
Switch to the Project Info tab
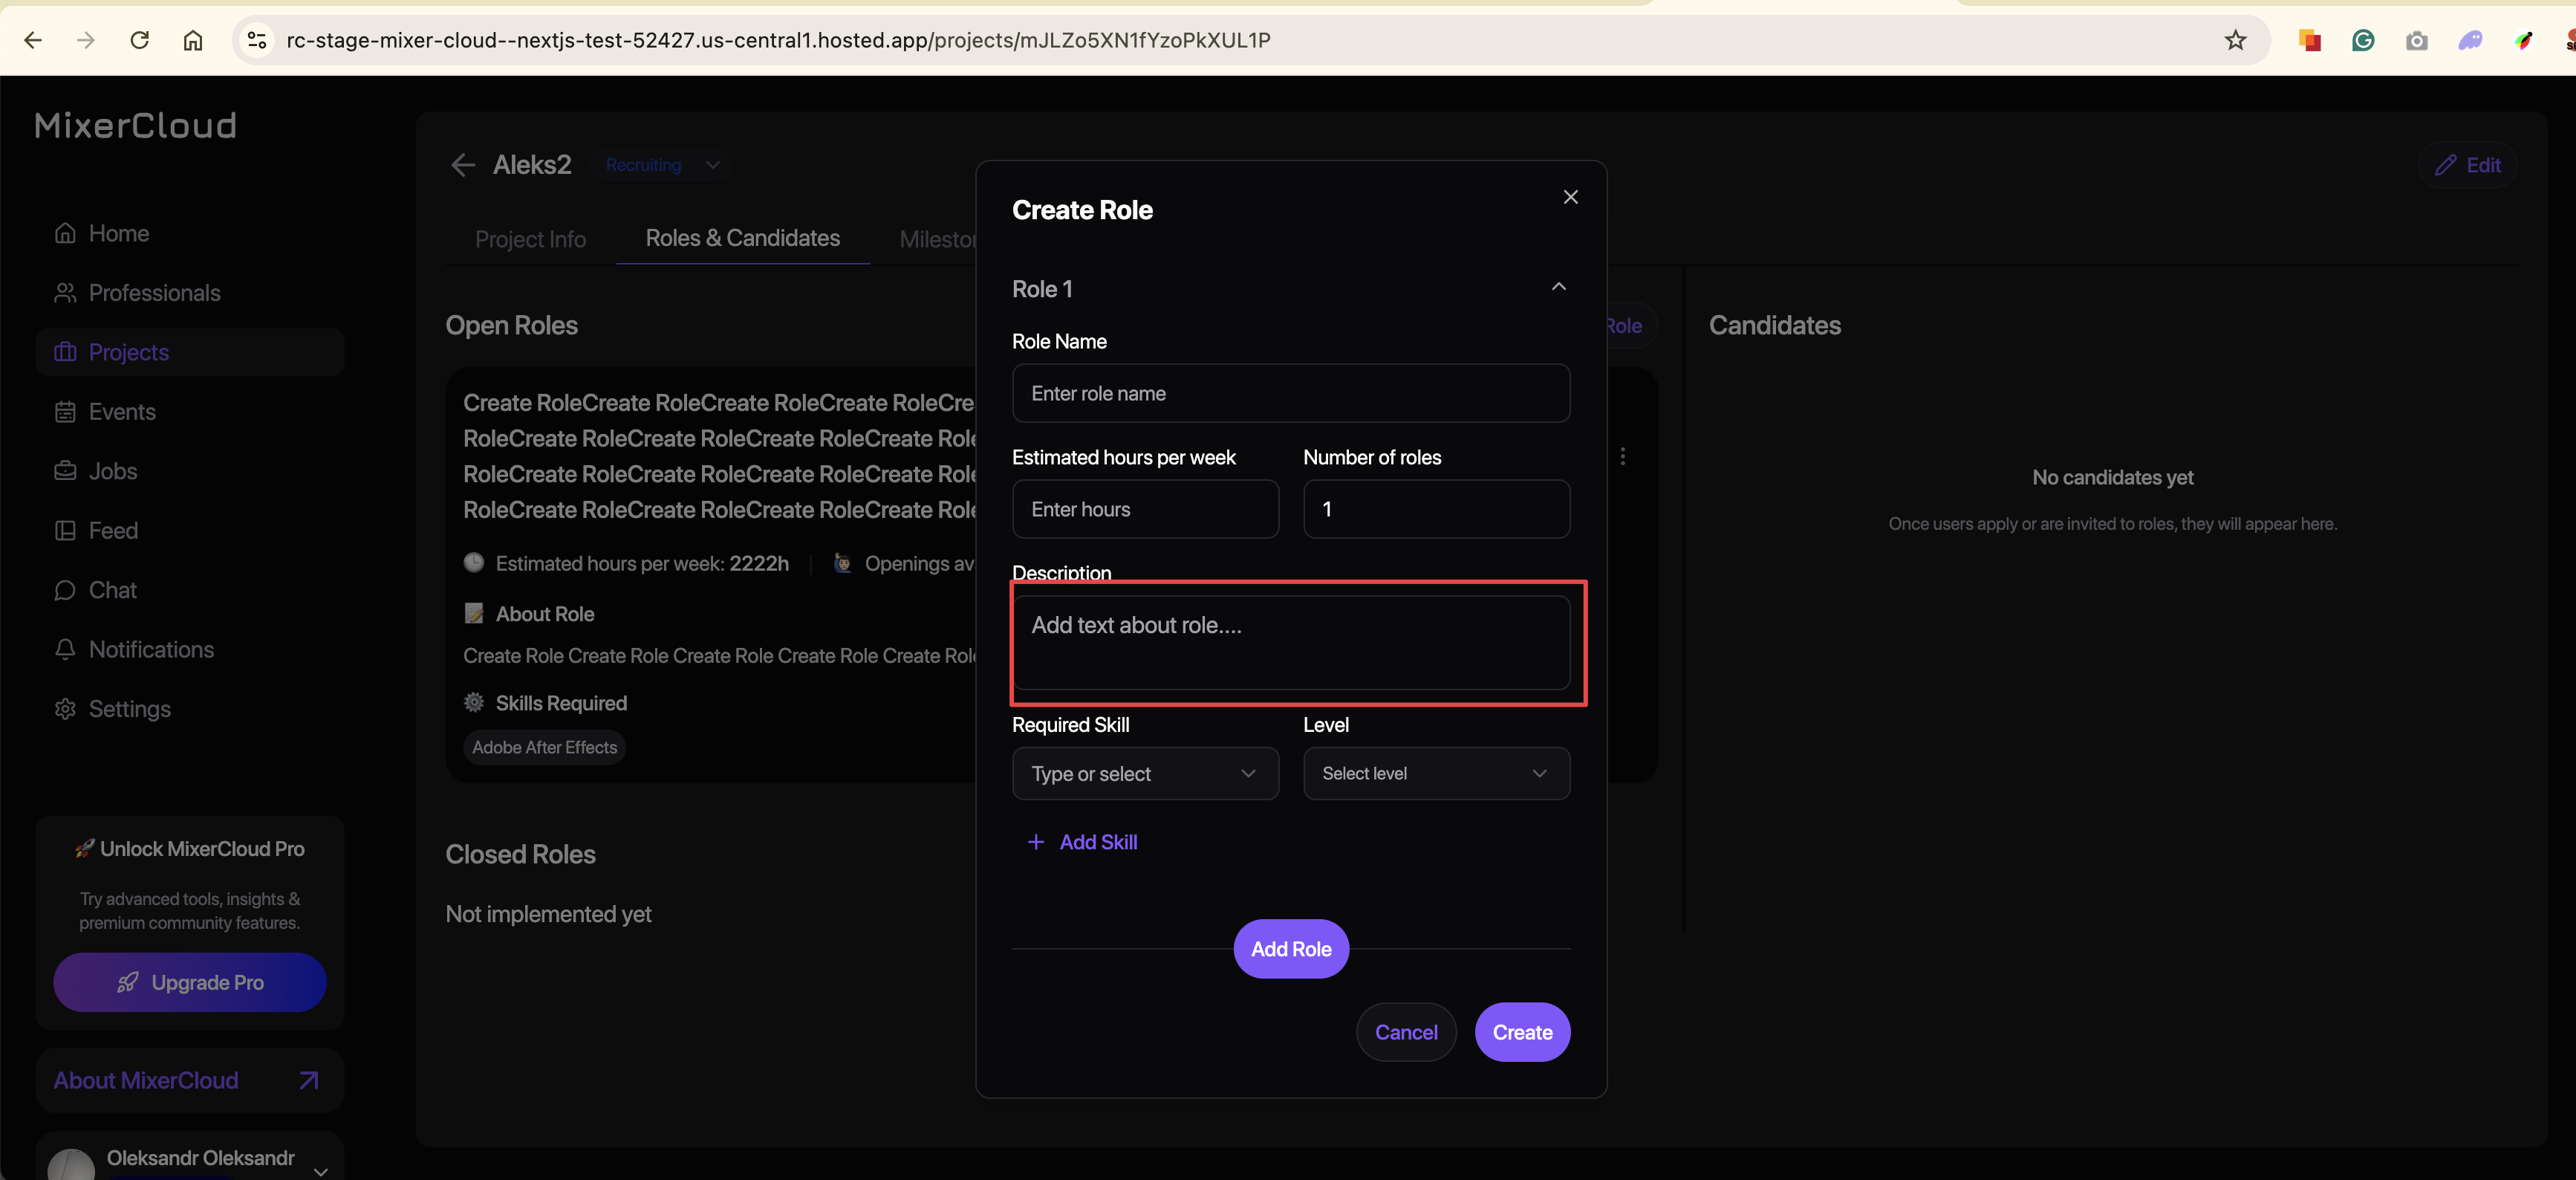click(530, 240)
